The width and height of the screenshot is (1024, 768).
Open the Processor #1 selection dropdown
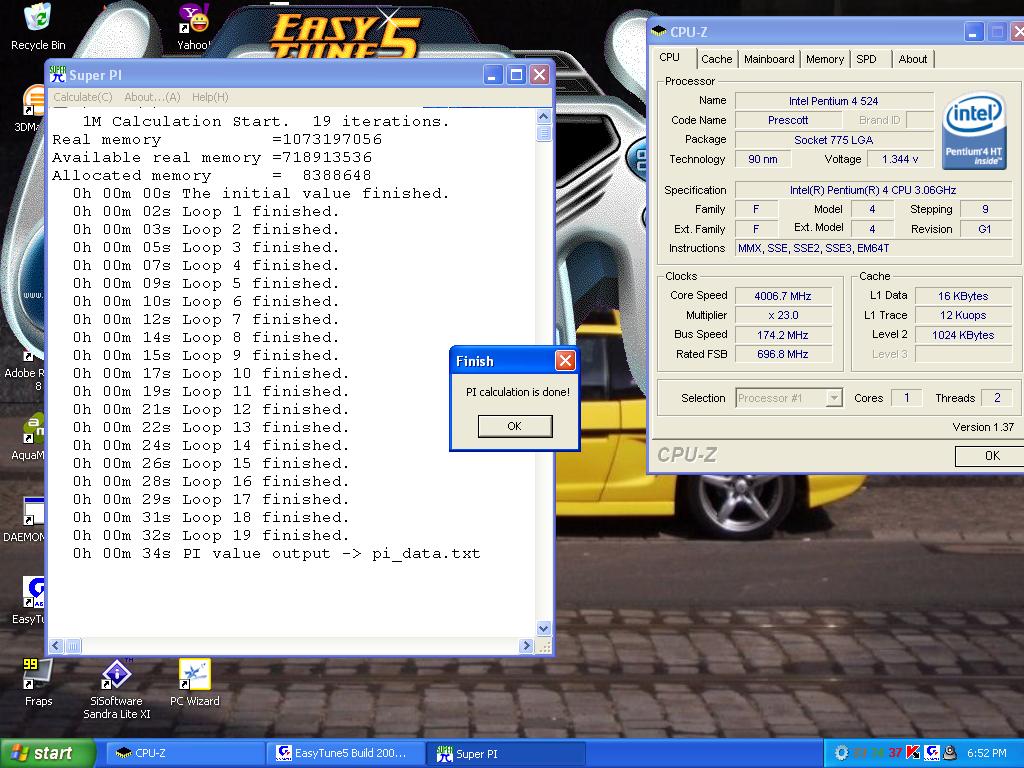coord(834,398)
